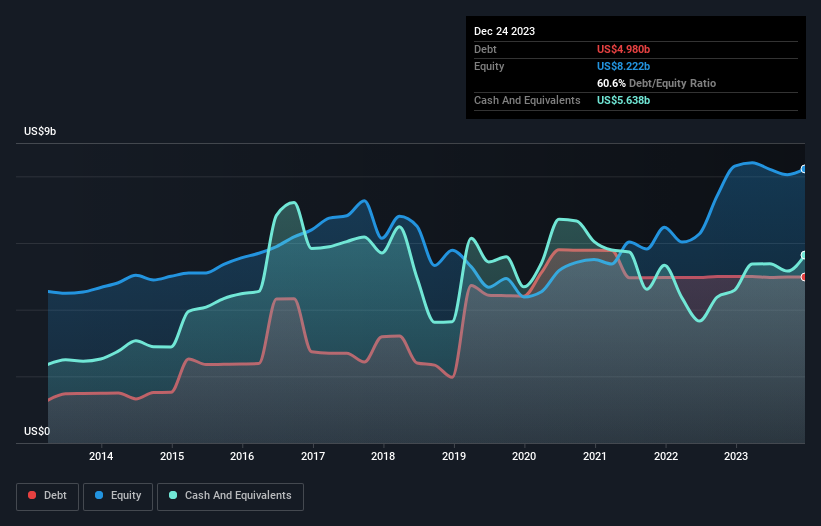
Task: Click the US$8.222b equity value
Action: pos(623,66)
